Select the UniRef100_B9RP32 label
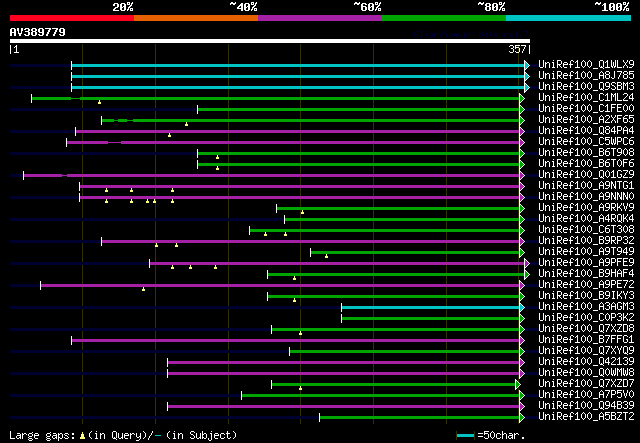640x443 pixels. (x=586, y=240)
